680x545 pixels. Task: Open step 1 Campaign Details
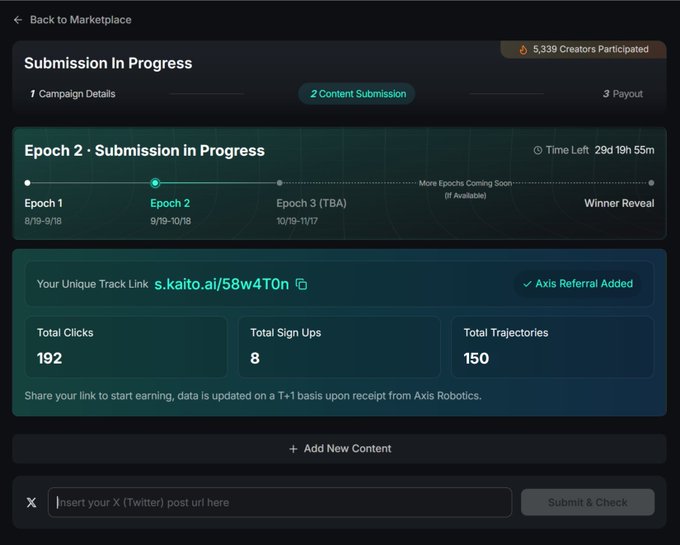[72, 94]
